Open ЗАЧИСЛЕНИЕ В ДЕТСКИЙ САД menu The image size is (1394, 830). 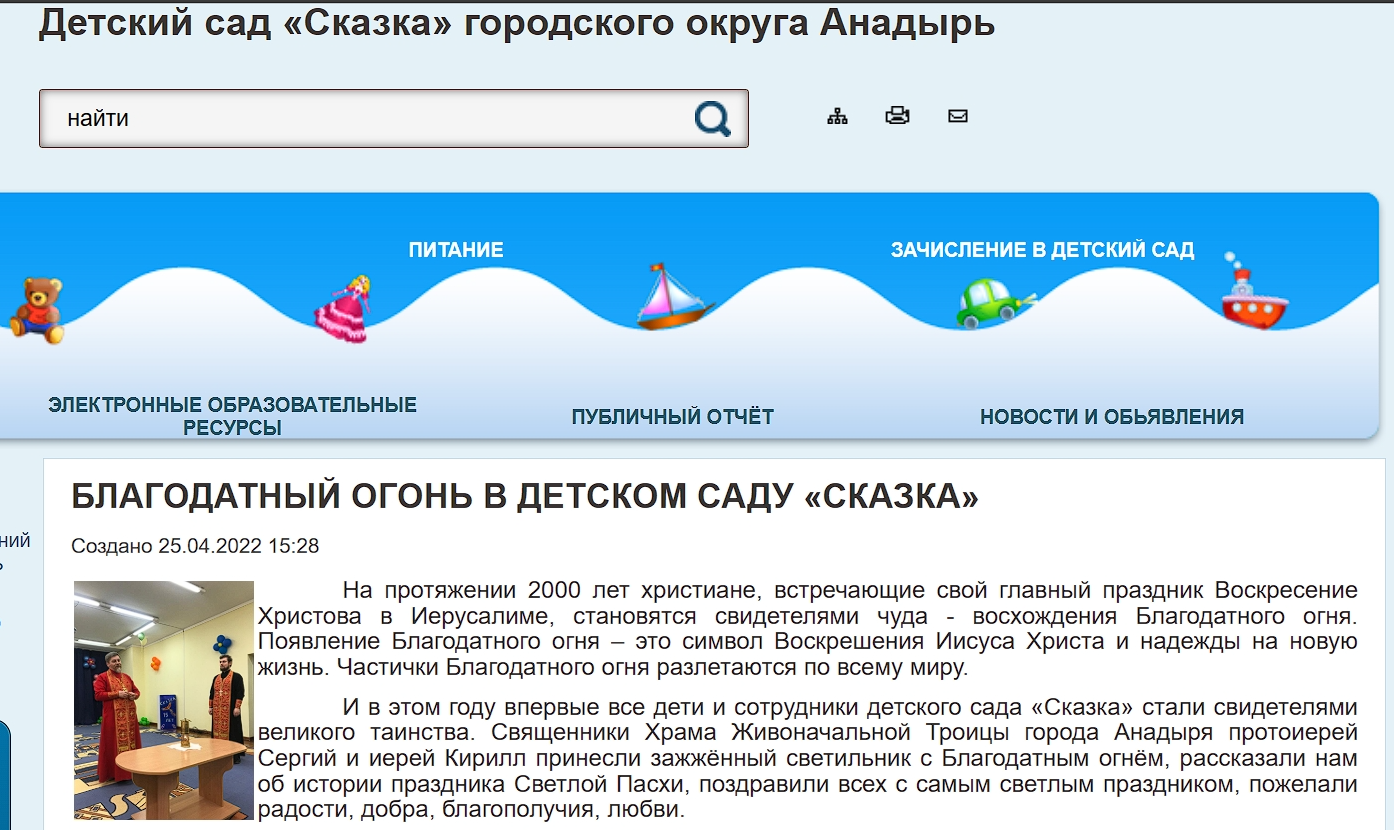pos(1042,250)
